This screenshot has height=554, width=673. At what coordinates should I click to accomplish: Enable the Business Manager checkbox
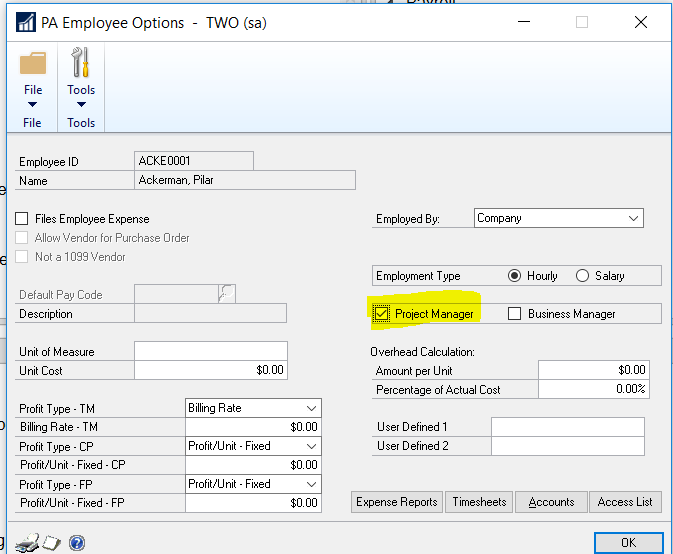(x=515, y=314)
